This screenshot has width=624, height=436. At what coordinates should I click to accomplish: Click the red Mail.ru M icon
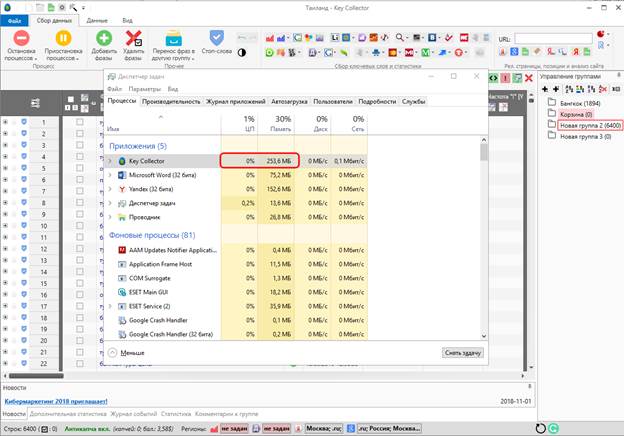(x=409, y=52)
